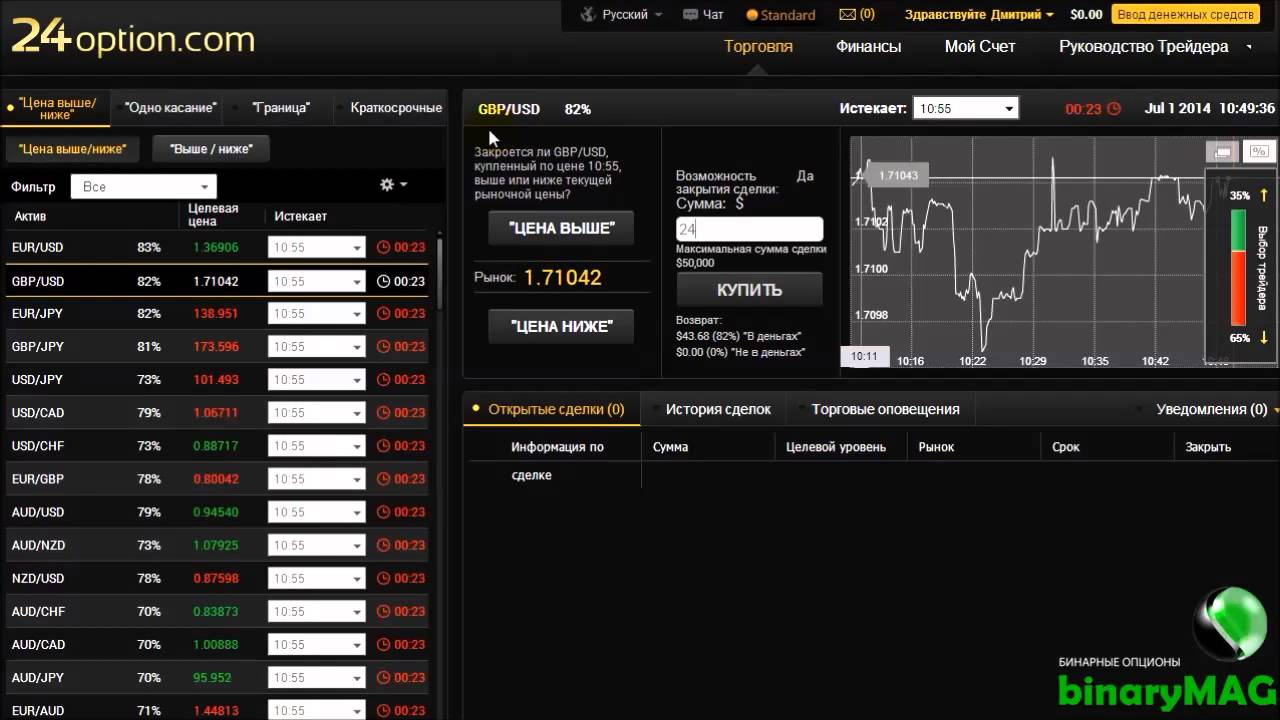Viewport: 1280px width, 720px height.
Task: Open the История сделок tab
Action: tap(718, 409)
